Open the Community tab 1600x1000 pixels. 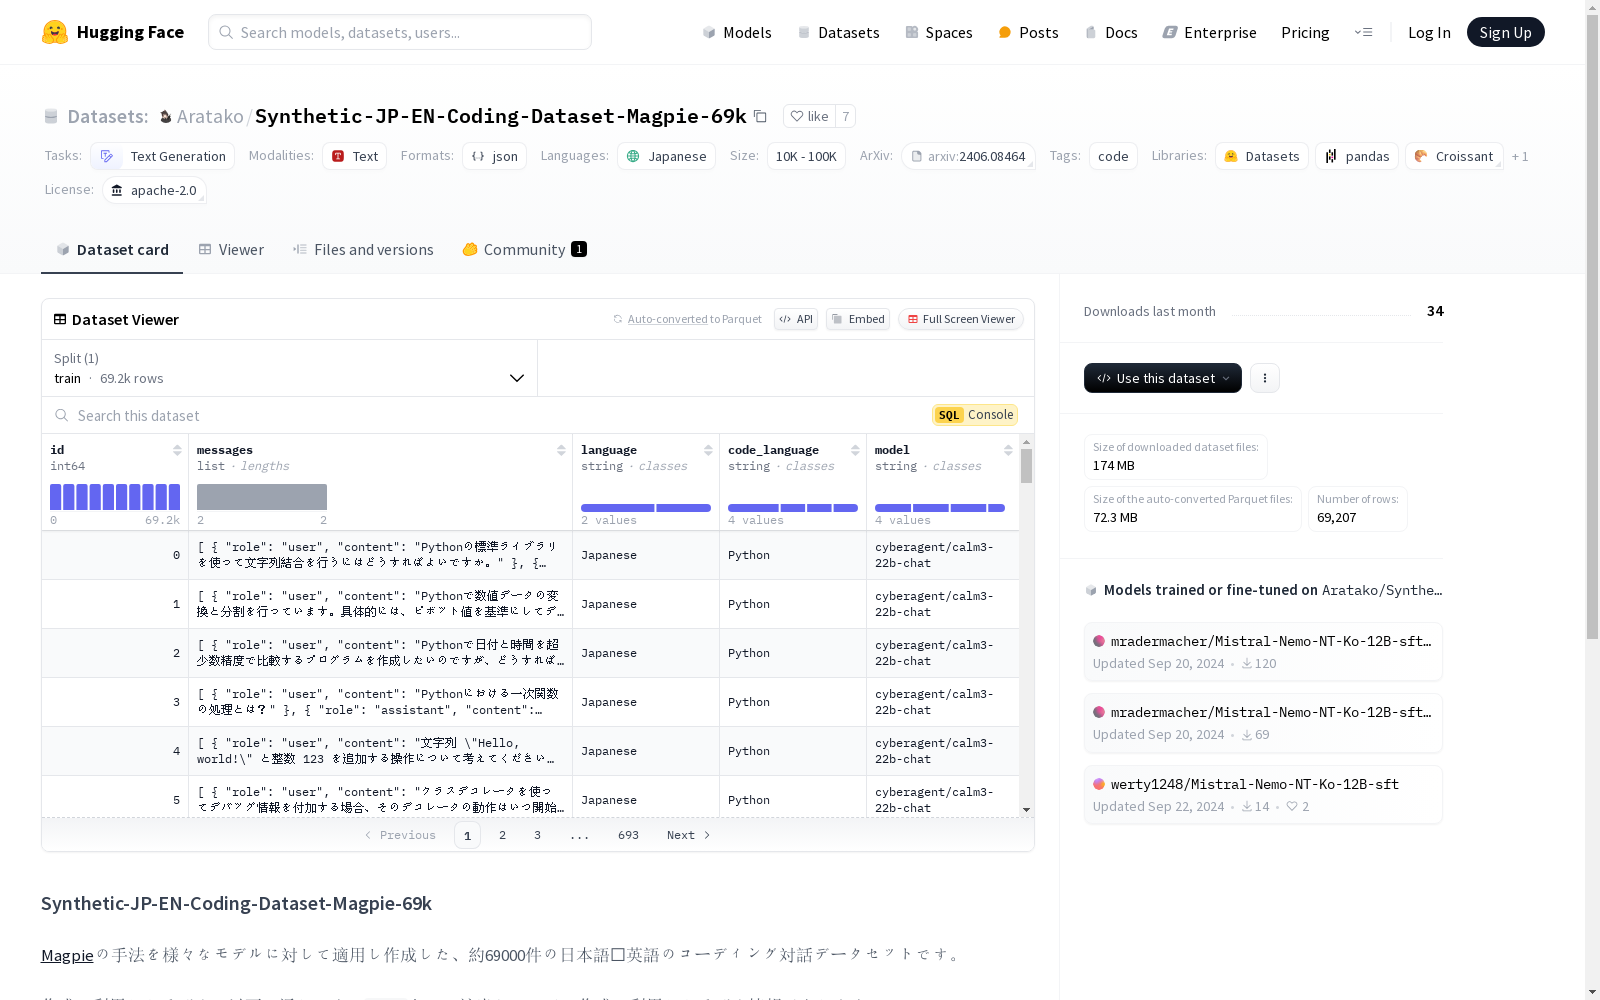pos(524,250)
